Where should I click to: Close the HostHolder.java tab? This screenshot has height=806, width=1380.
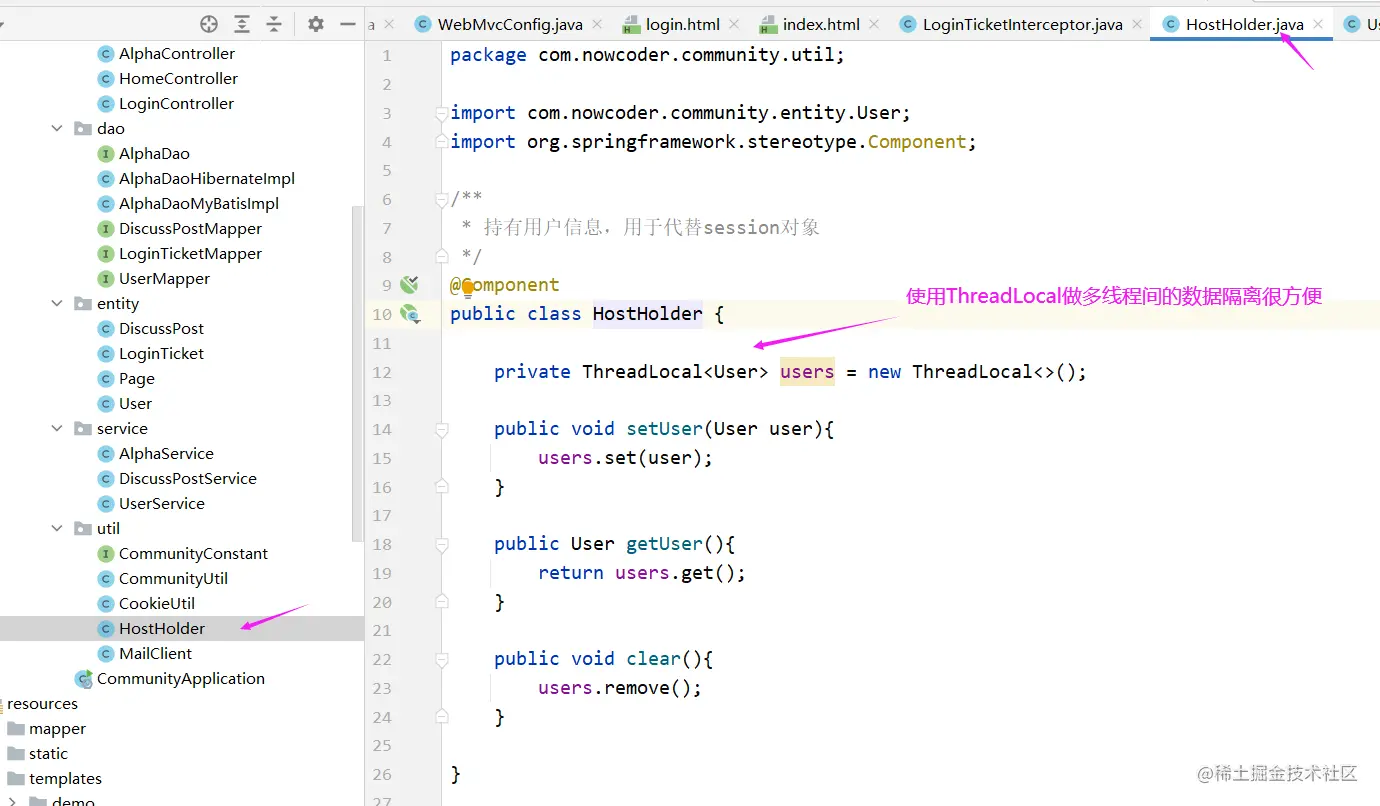pyautogui.click(x=1318, y=24)
